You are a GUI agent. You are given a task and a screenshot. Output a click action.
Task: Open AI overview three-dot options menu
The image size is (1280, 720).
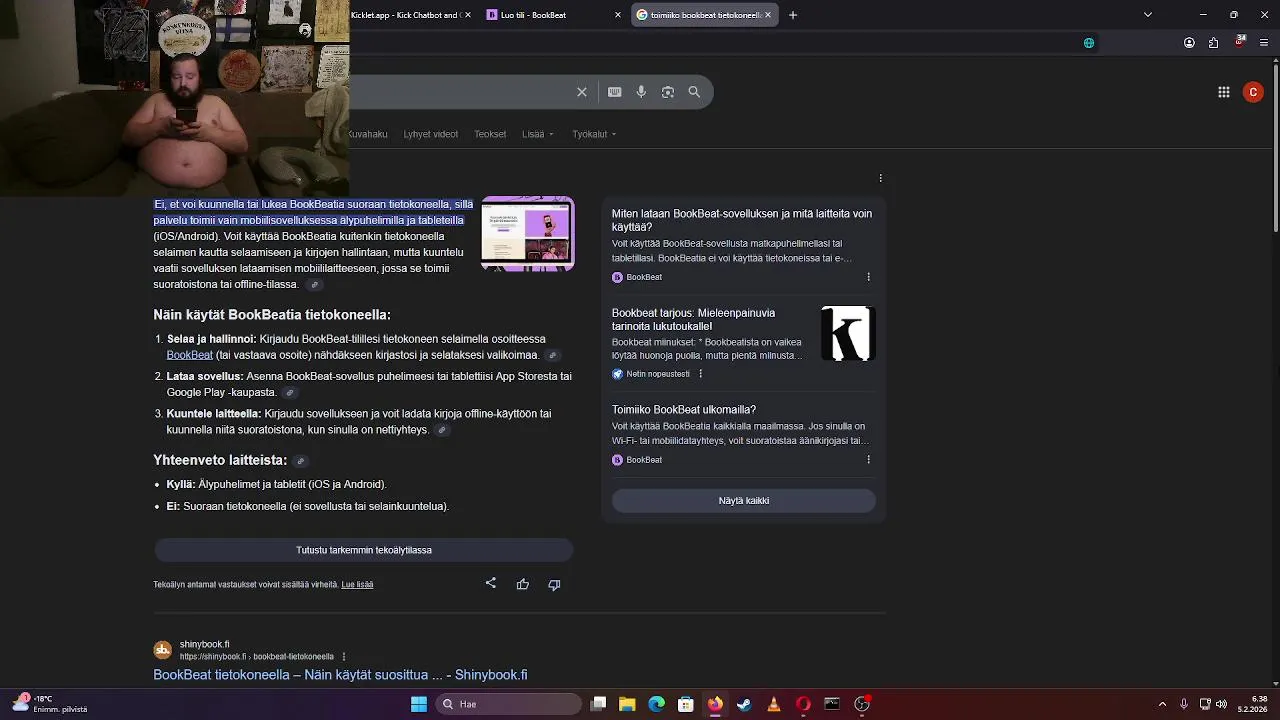pyautogui.click(x=880, y=178)
